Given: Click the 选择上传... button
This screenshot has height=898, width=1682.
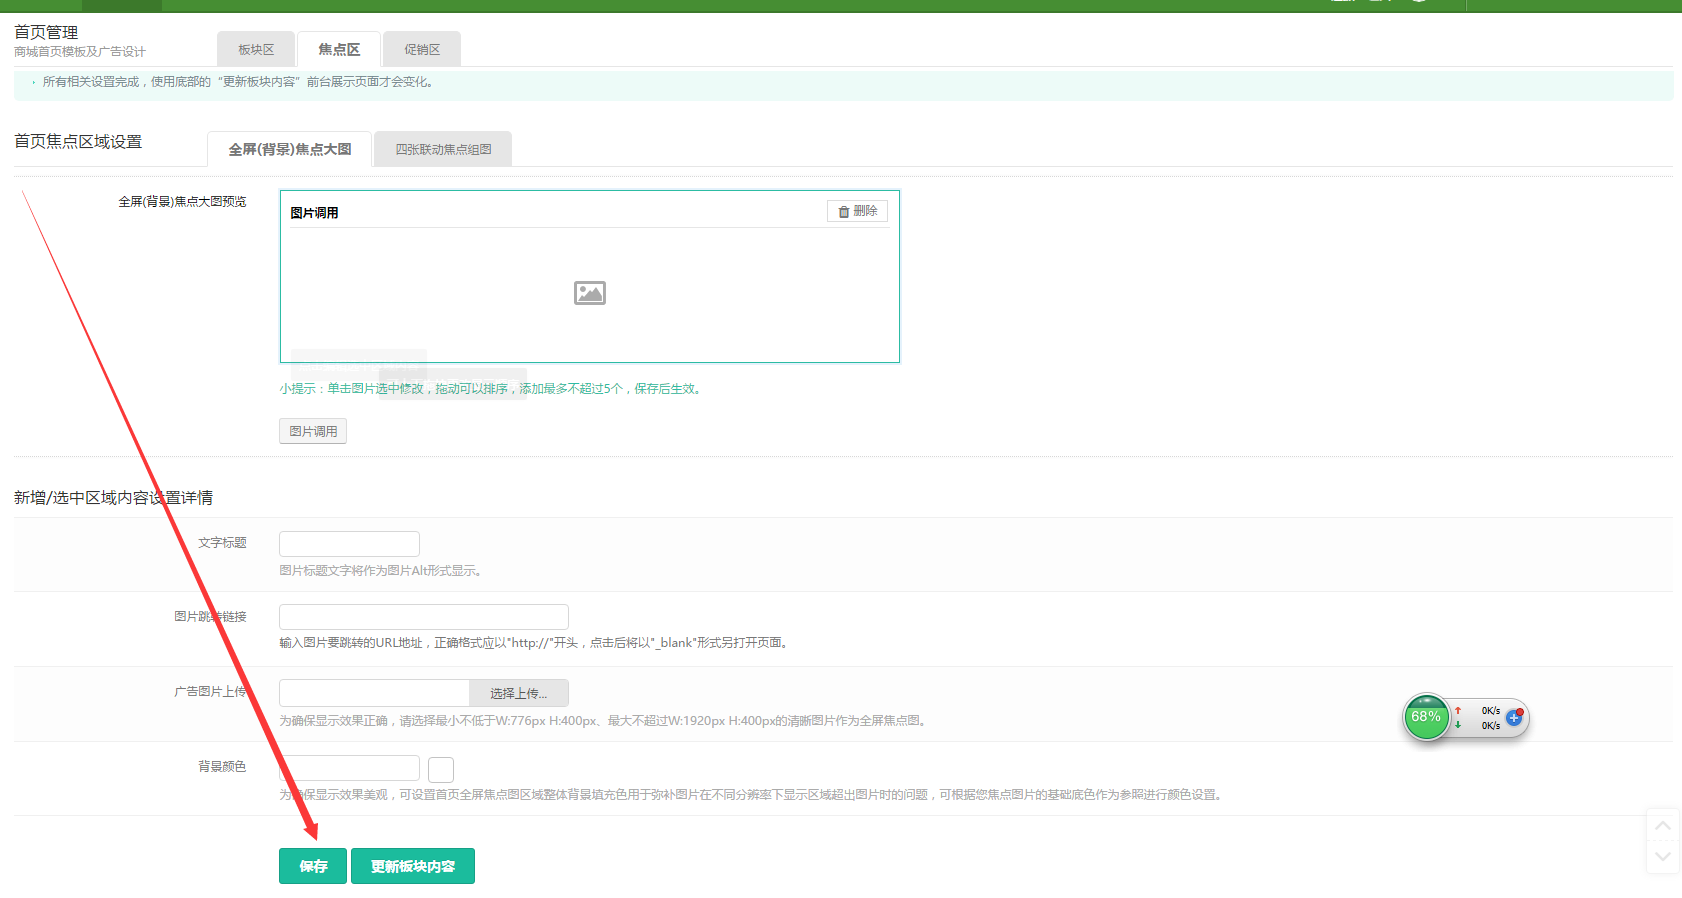Looking at the screenshot, I should [519, 693].
